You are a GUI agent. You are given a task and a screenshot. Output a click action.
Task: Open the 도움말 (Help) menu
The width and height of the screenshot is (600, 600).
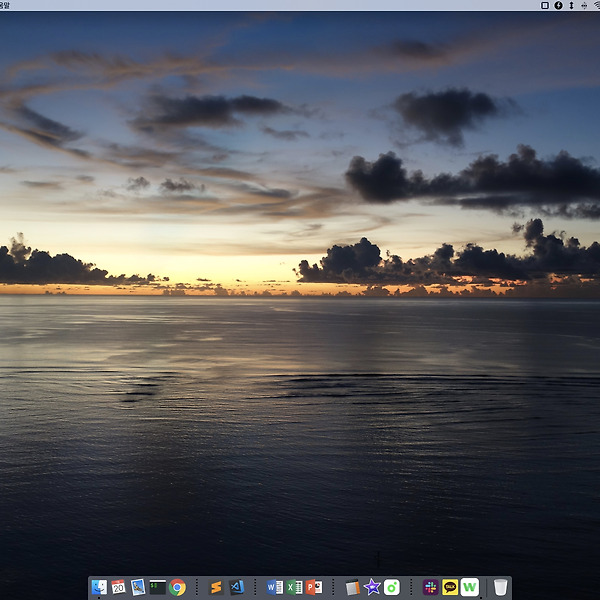coord(4,5)
